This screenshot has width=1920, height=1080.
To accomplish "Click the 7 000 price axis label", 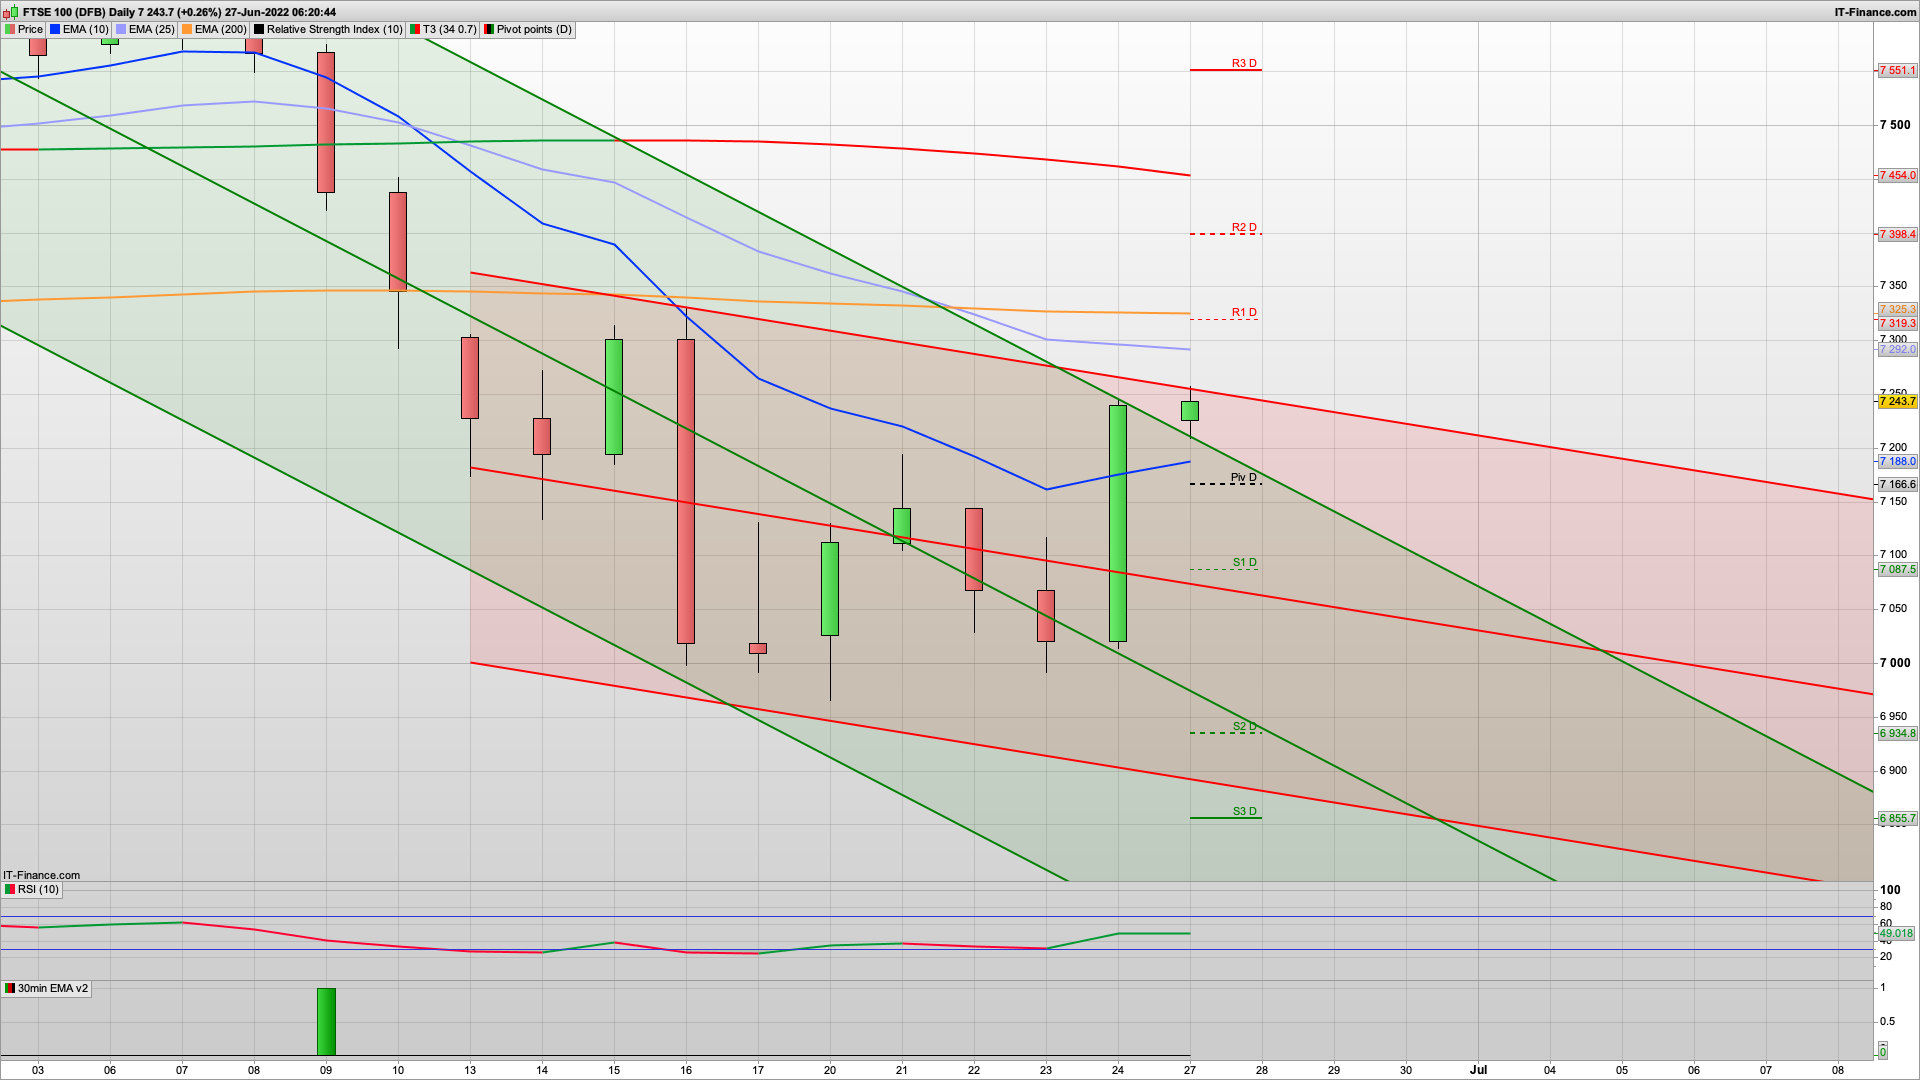I will [x=1895, y=663].
